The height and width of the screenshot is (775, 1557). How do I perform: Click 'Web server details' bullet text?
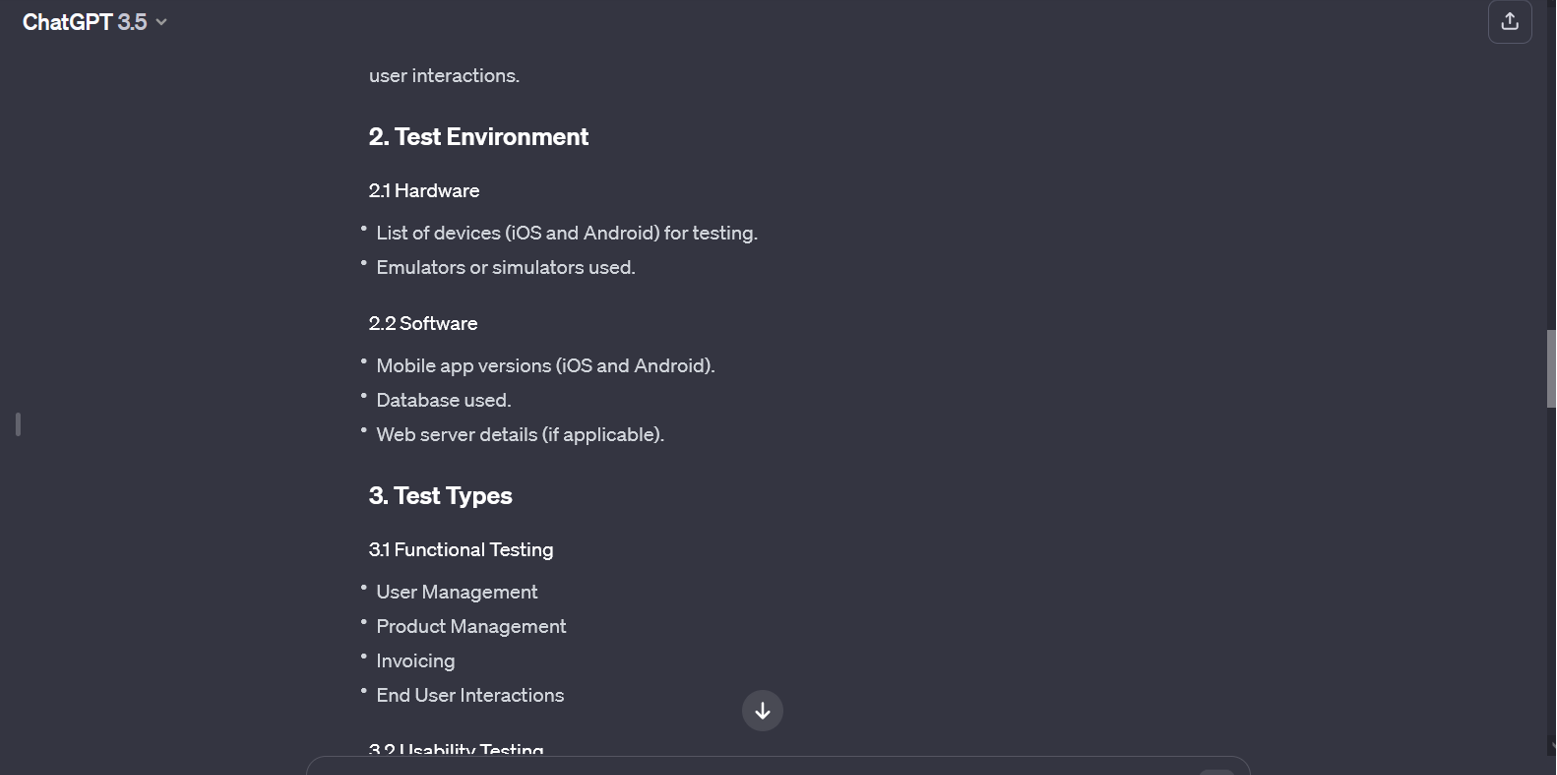tap(519, 434)
